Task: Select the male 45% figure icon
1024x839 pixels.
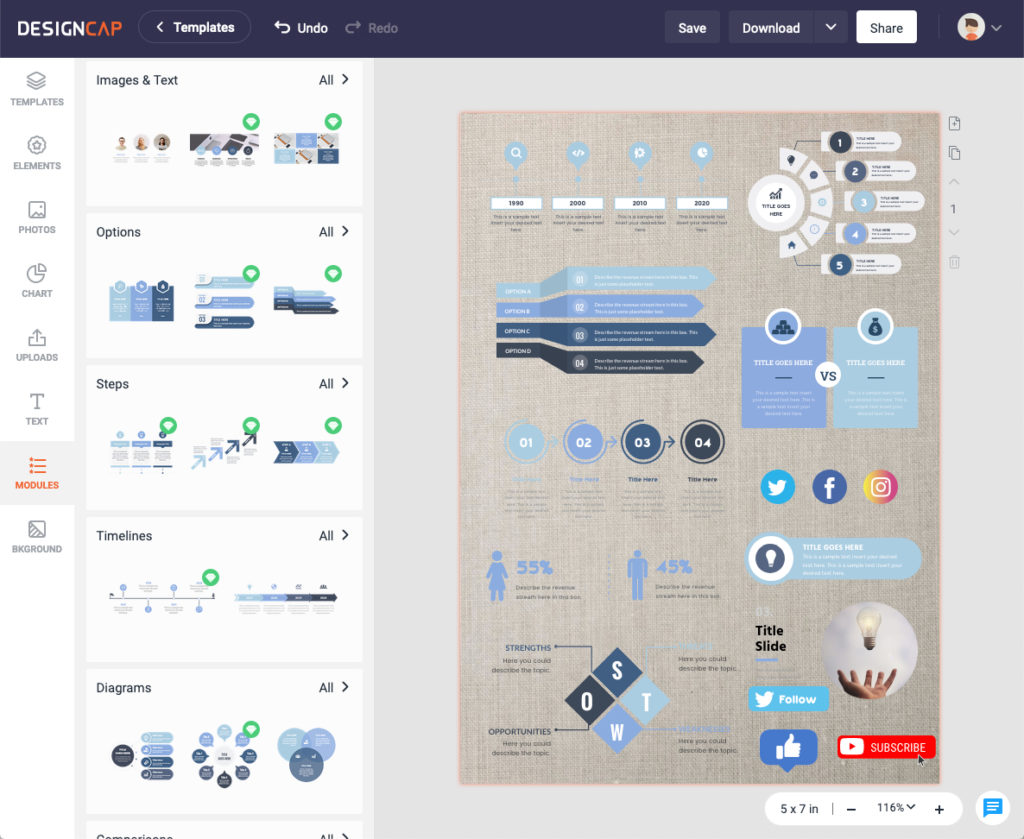Action: [637, 575]
